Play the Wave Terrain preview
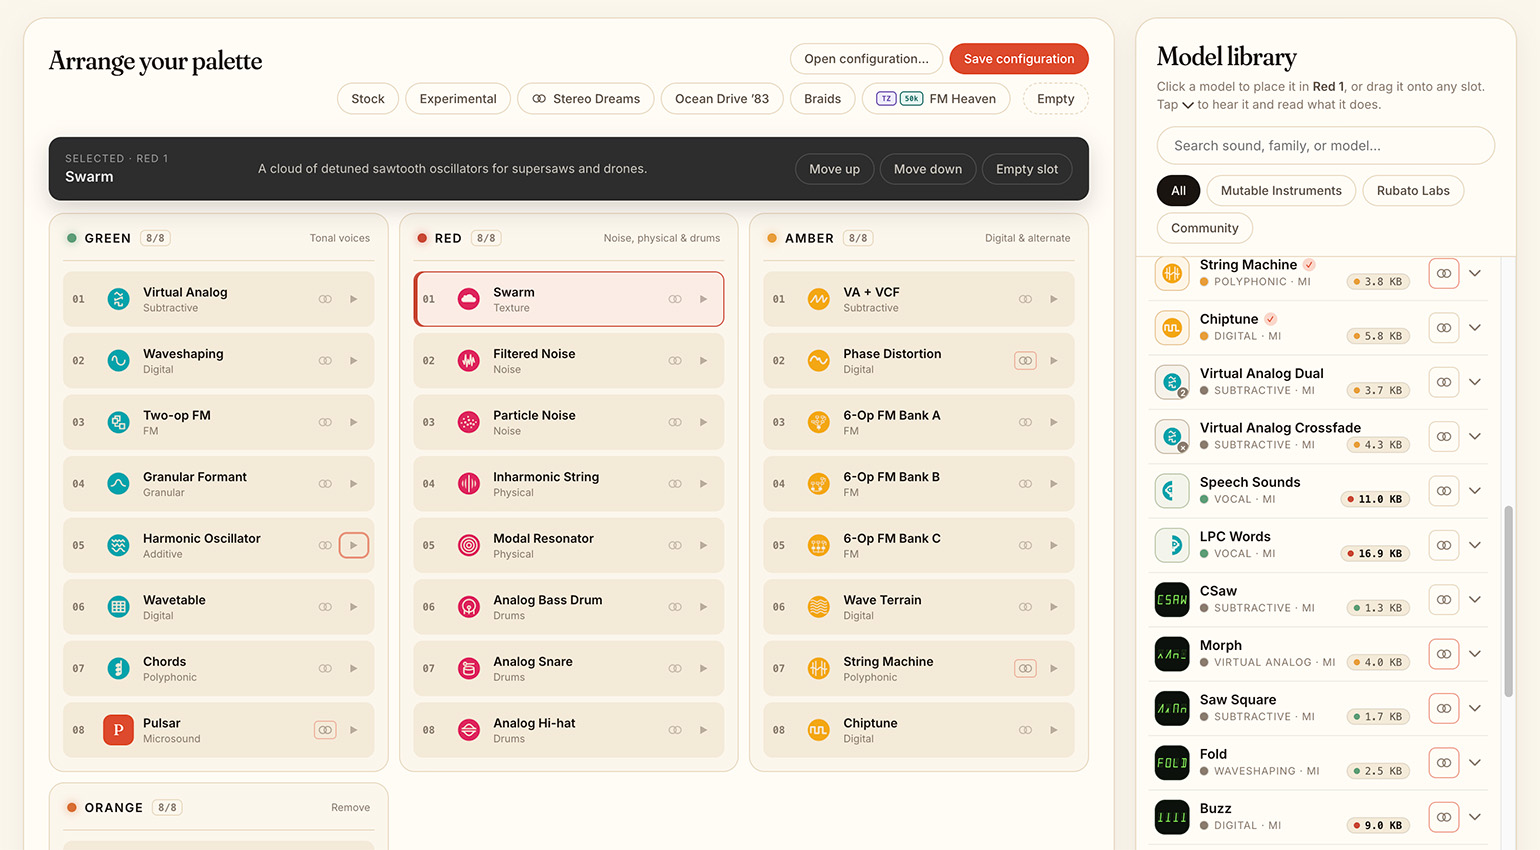1540x850 pixels. [1054, 607]
